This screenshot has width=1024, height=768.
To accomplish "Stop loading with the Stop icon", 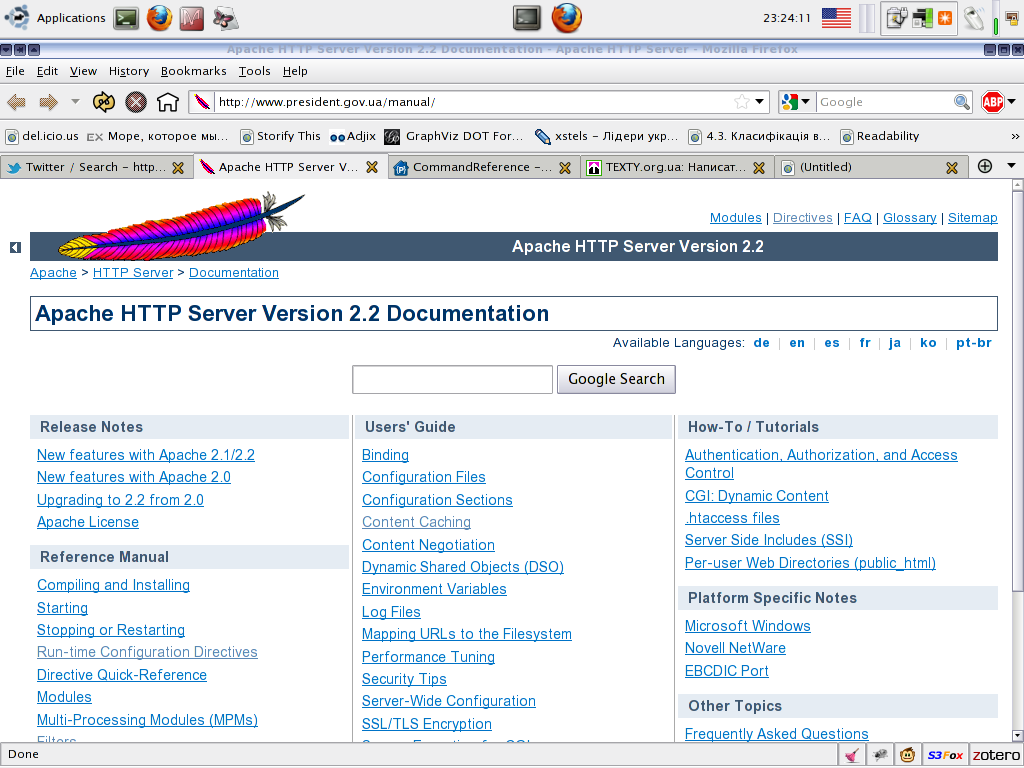I will coord(136,102).
